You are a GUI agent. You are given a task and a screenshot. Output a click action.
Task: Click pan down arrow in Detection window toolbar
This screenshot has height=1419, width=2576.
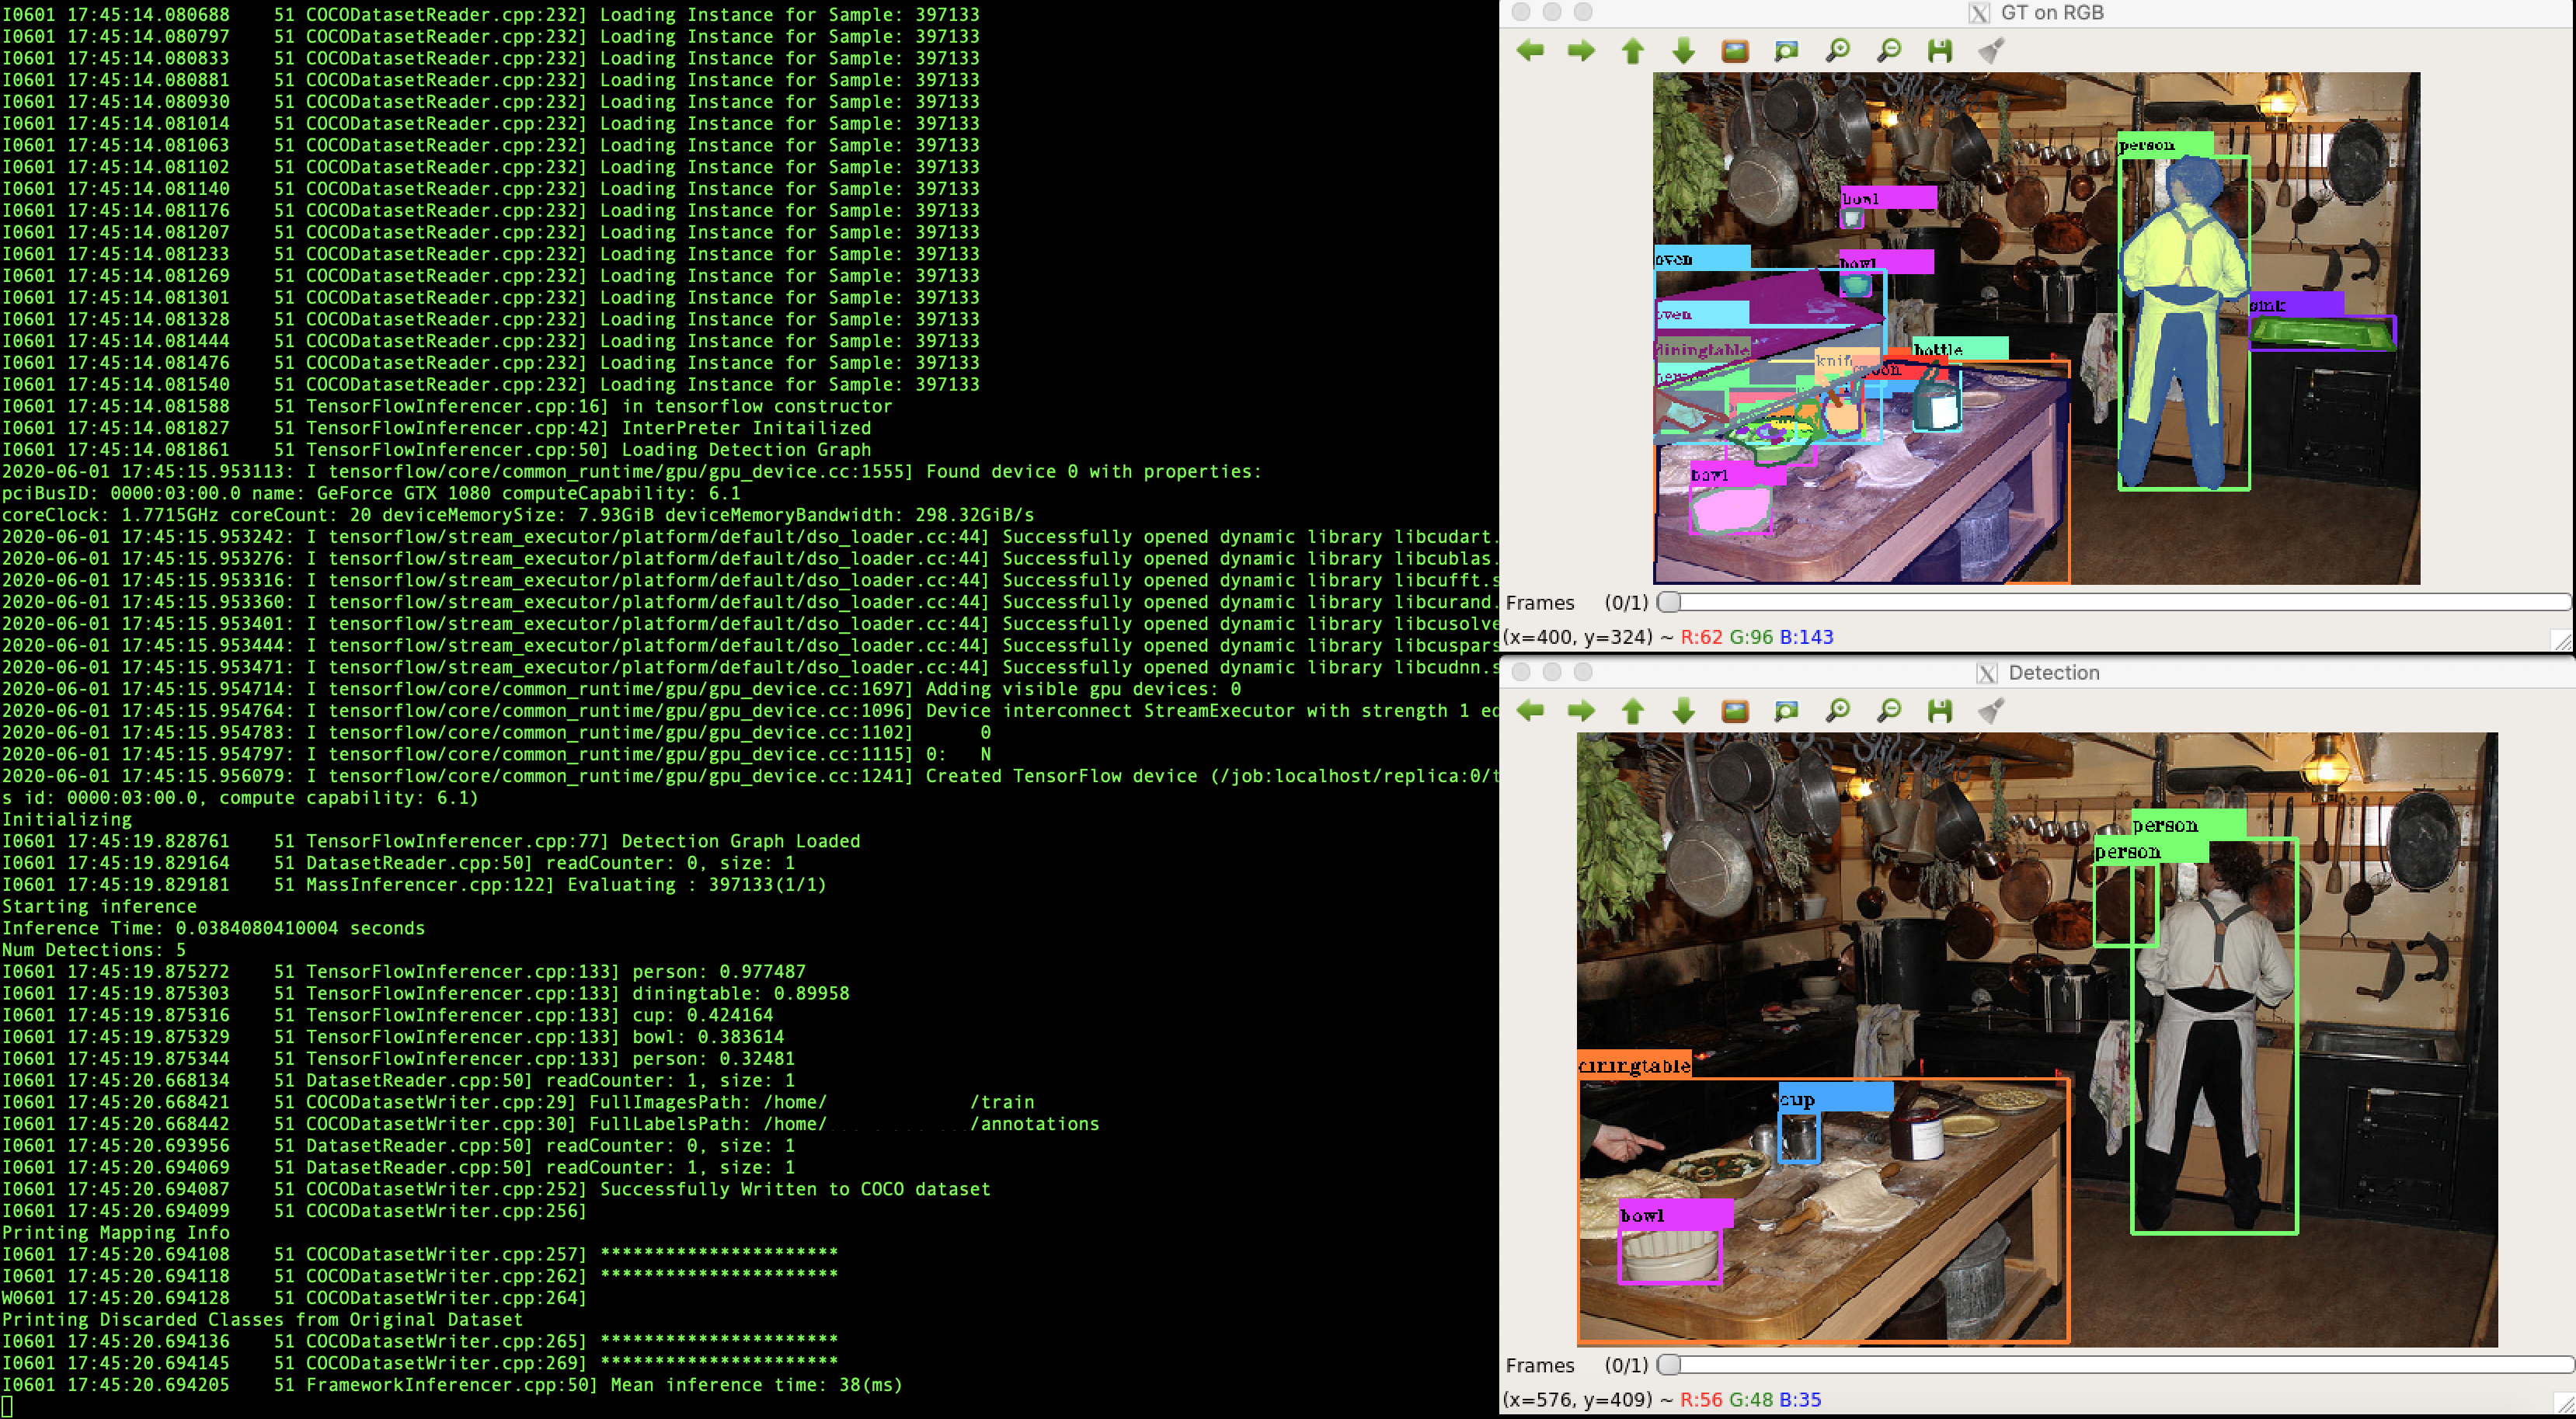click(1684, 711)
